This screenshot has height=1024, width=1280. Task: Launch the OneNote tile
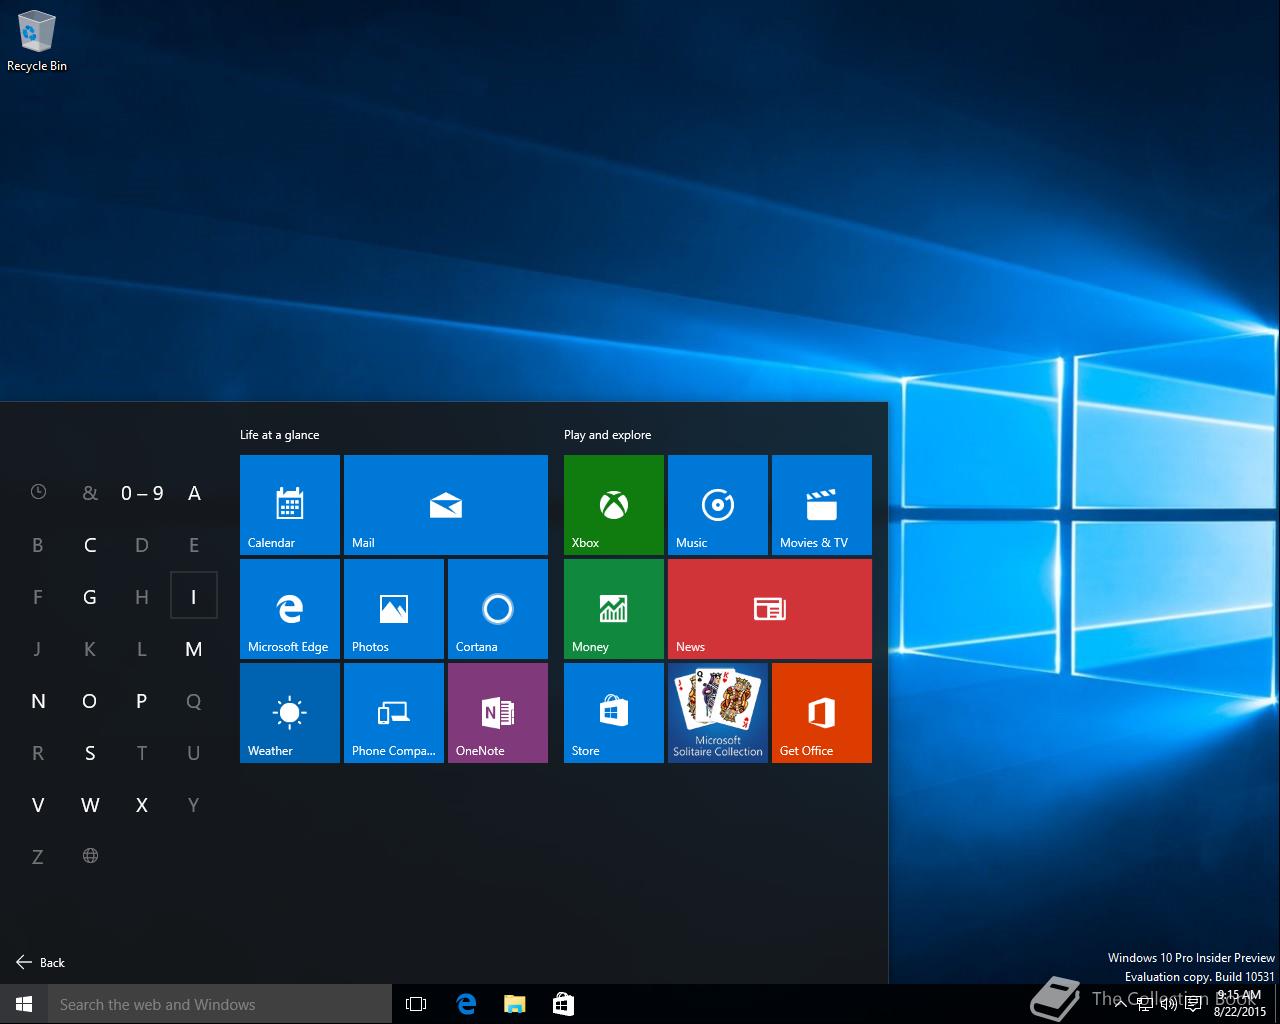click(x=498, y=713)
